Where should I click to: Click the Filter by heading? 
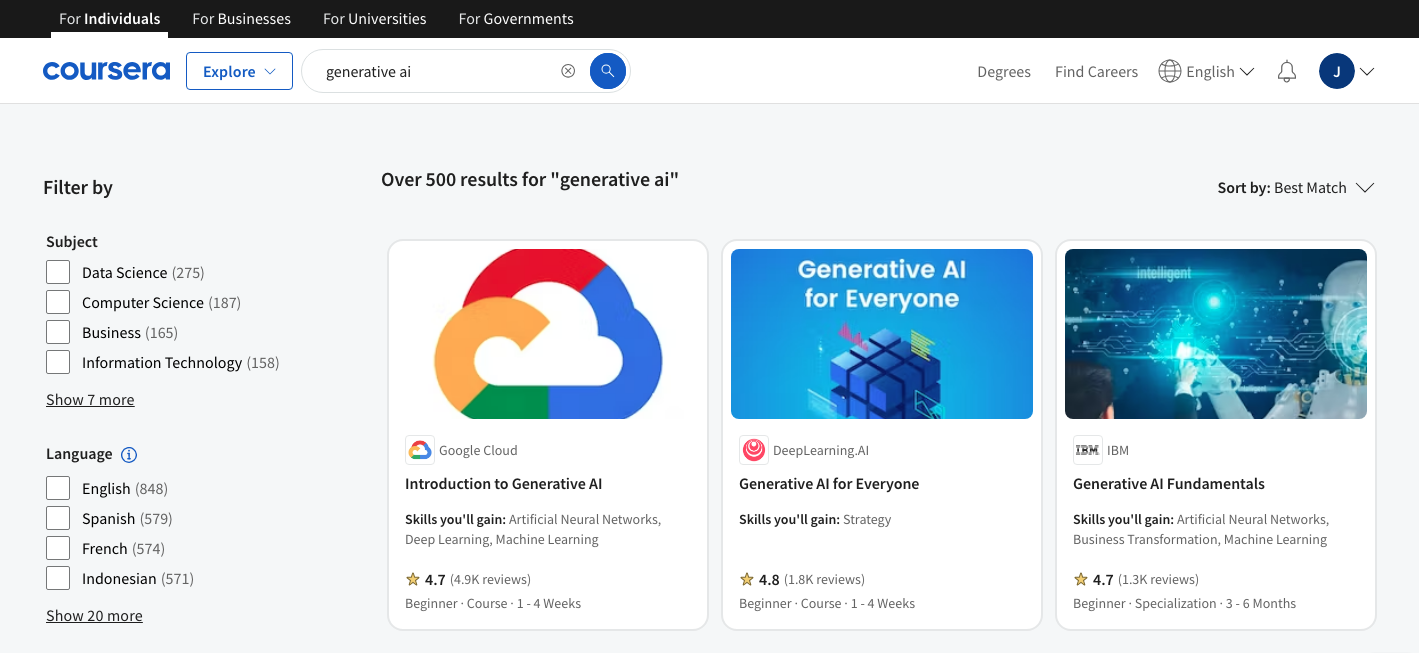[x=78, y=188]
